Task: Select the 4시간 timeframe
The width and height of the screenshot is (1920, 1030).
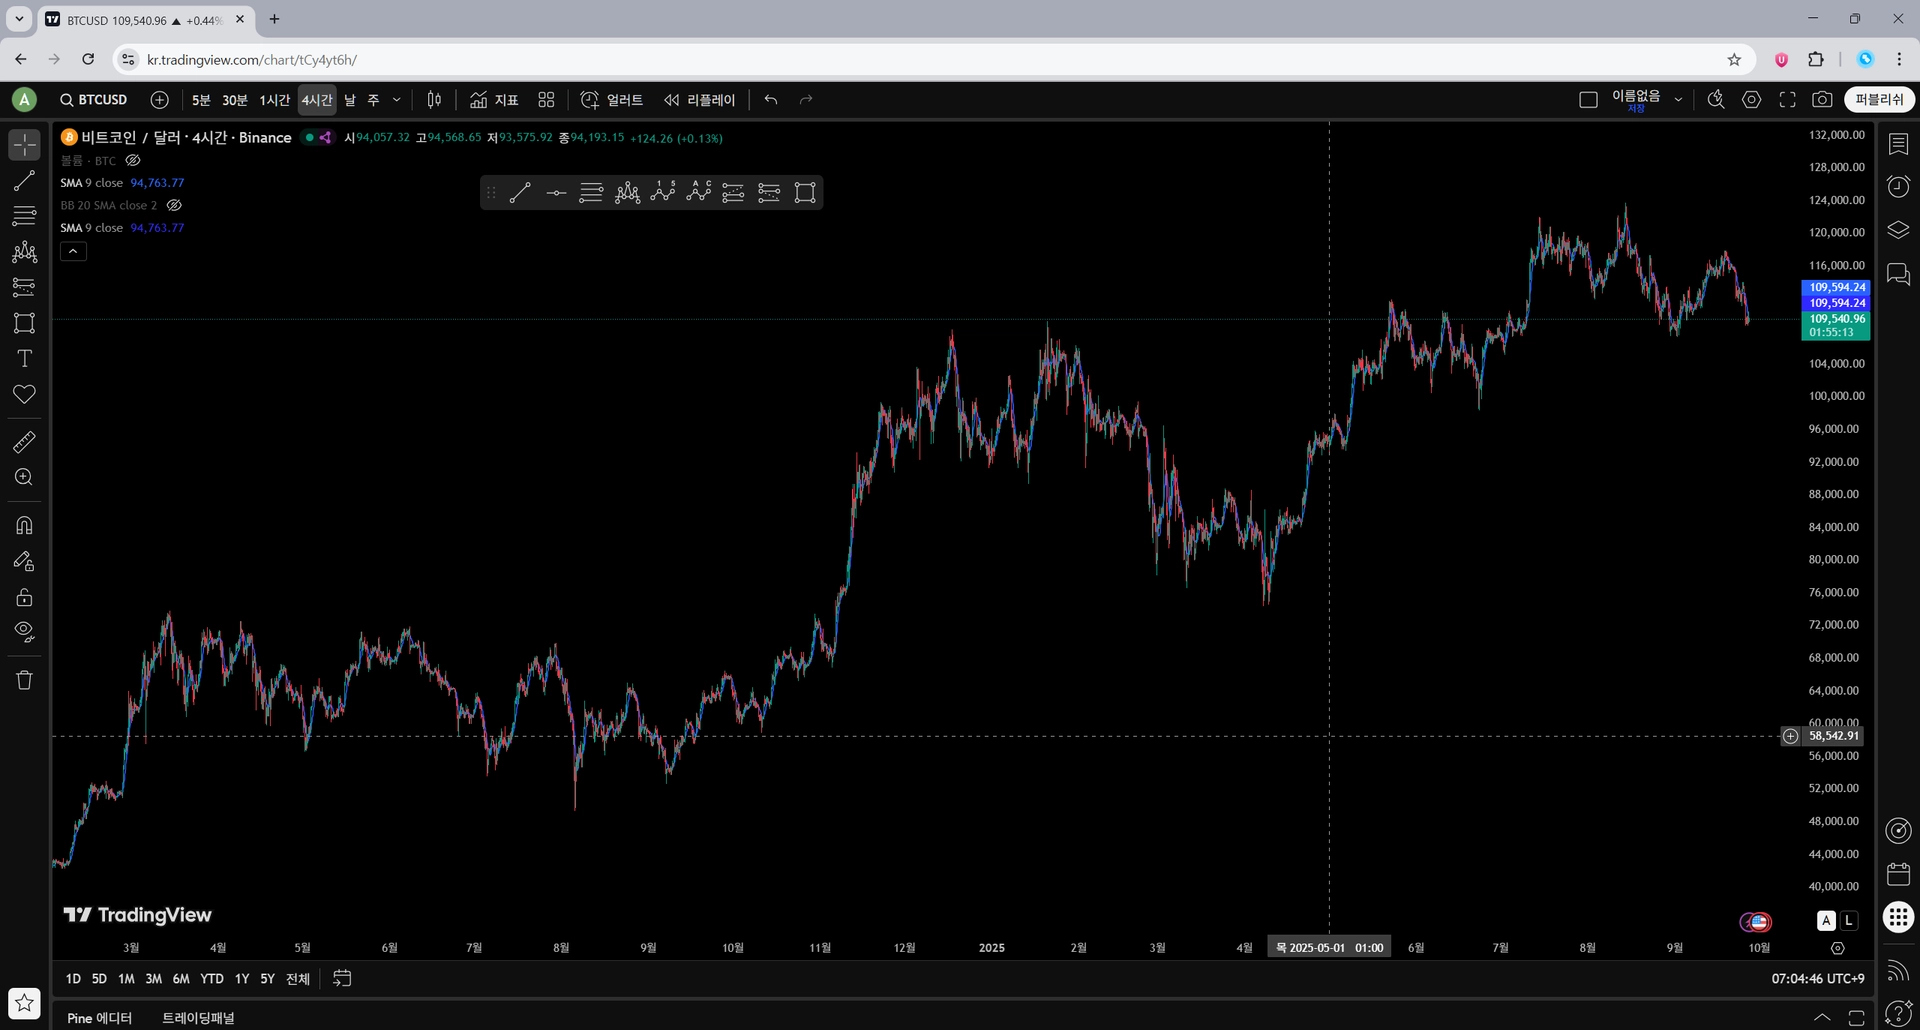Action: pyautogui.click(x=317, y=100)
